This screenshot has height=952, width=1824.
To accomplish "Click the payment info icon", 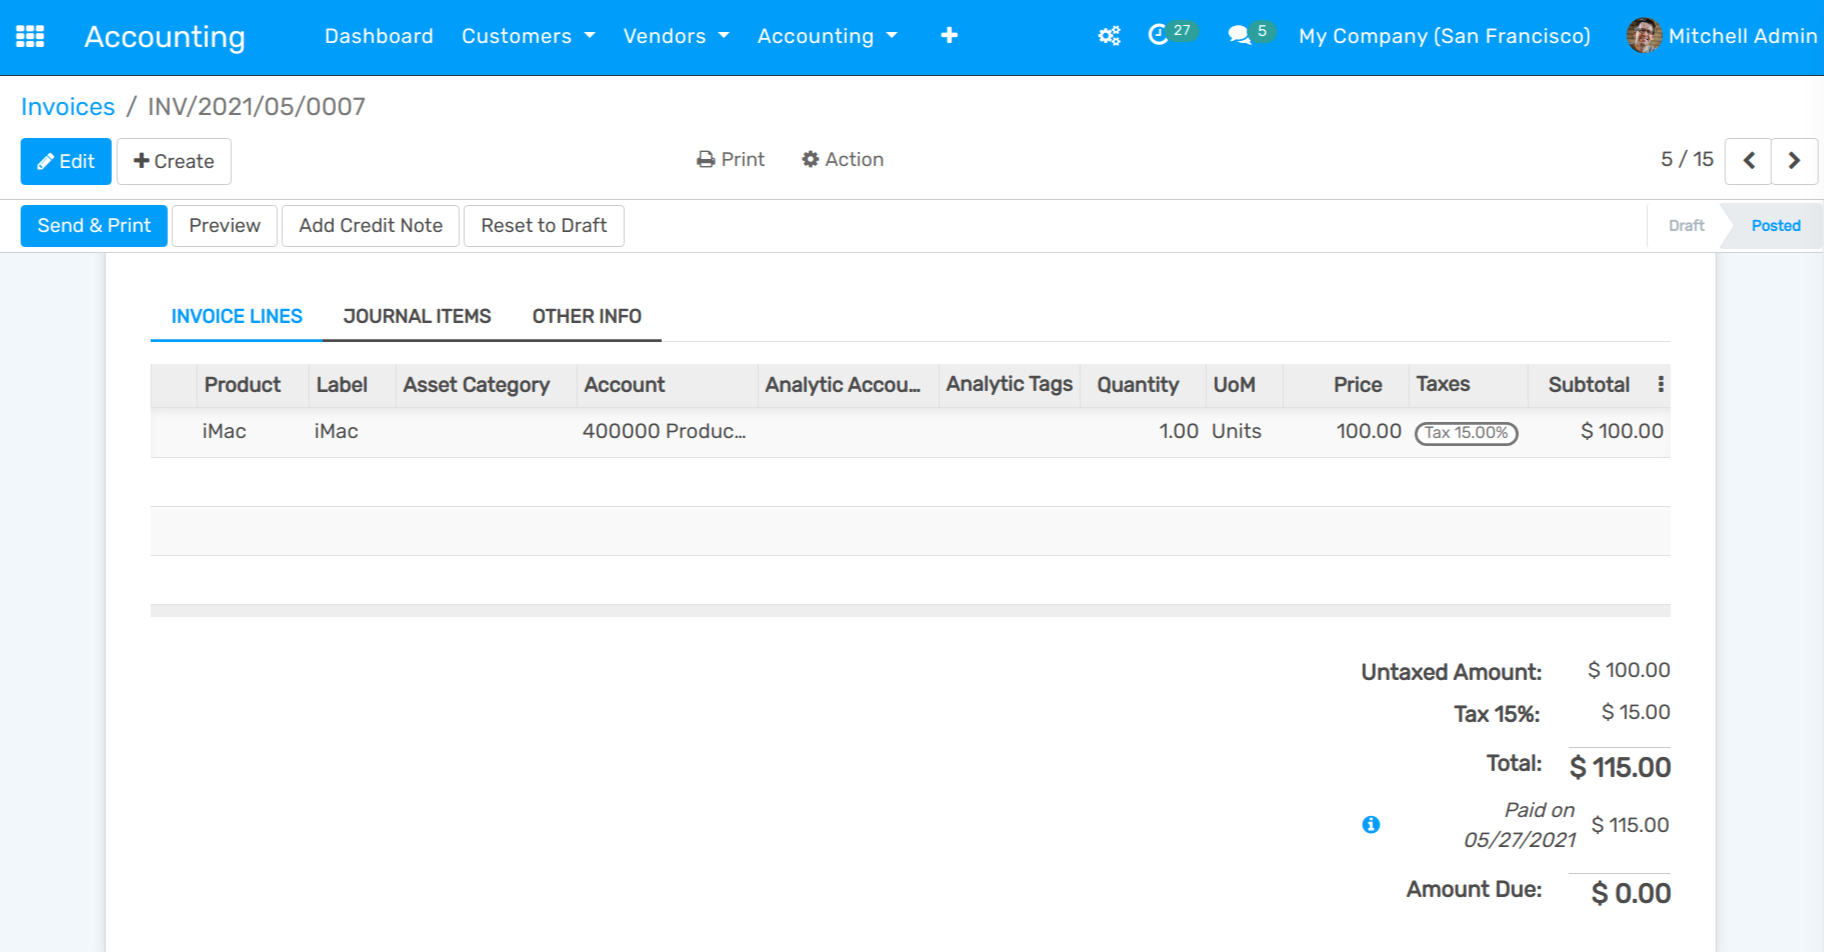I will point(1371,824).
